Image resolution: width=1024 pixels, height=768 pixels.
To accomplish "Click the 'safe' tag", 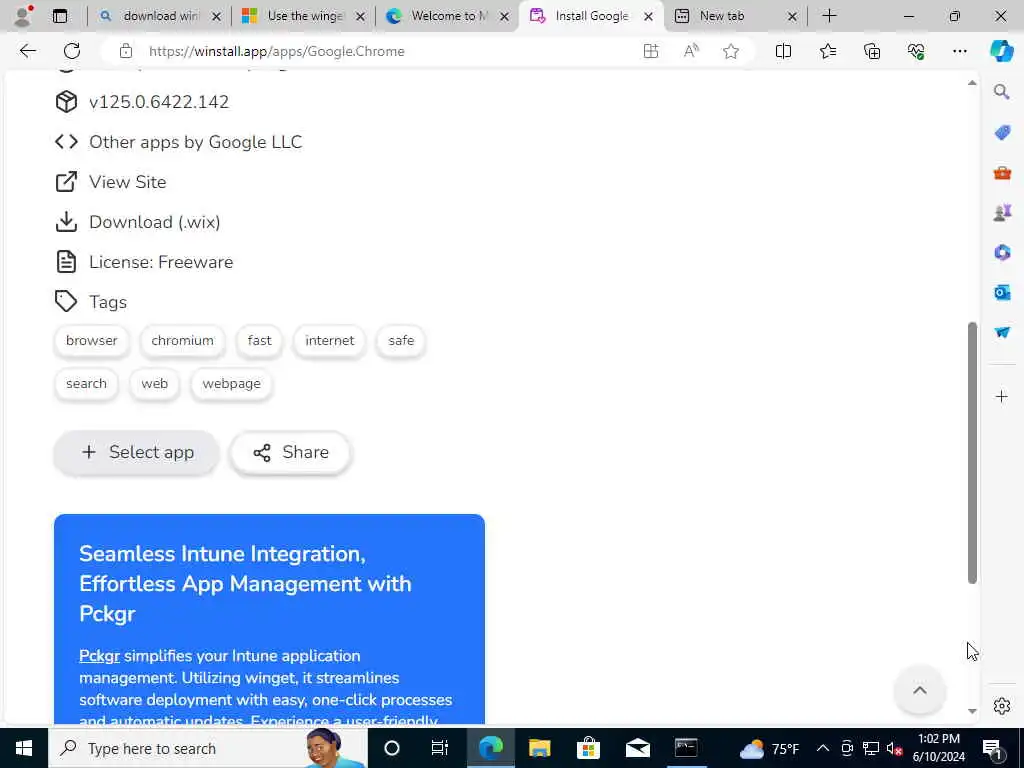I will 401,340.
